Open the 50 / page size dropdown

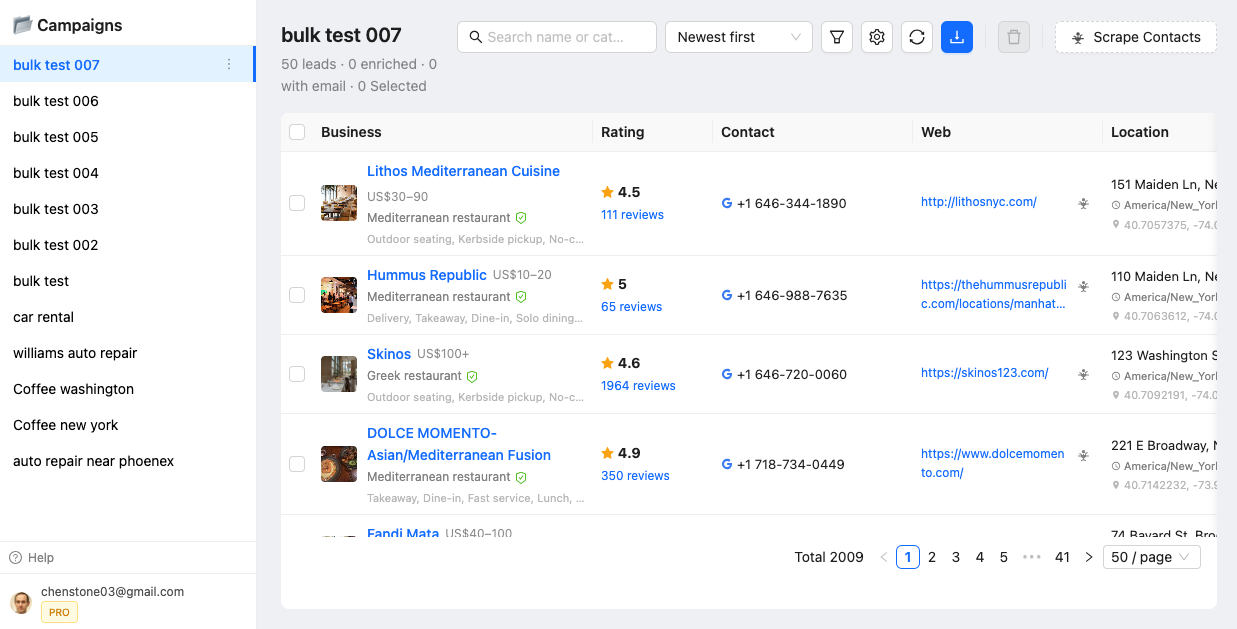[x=1152, y=557]
